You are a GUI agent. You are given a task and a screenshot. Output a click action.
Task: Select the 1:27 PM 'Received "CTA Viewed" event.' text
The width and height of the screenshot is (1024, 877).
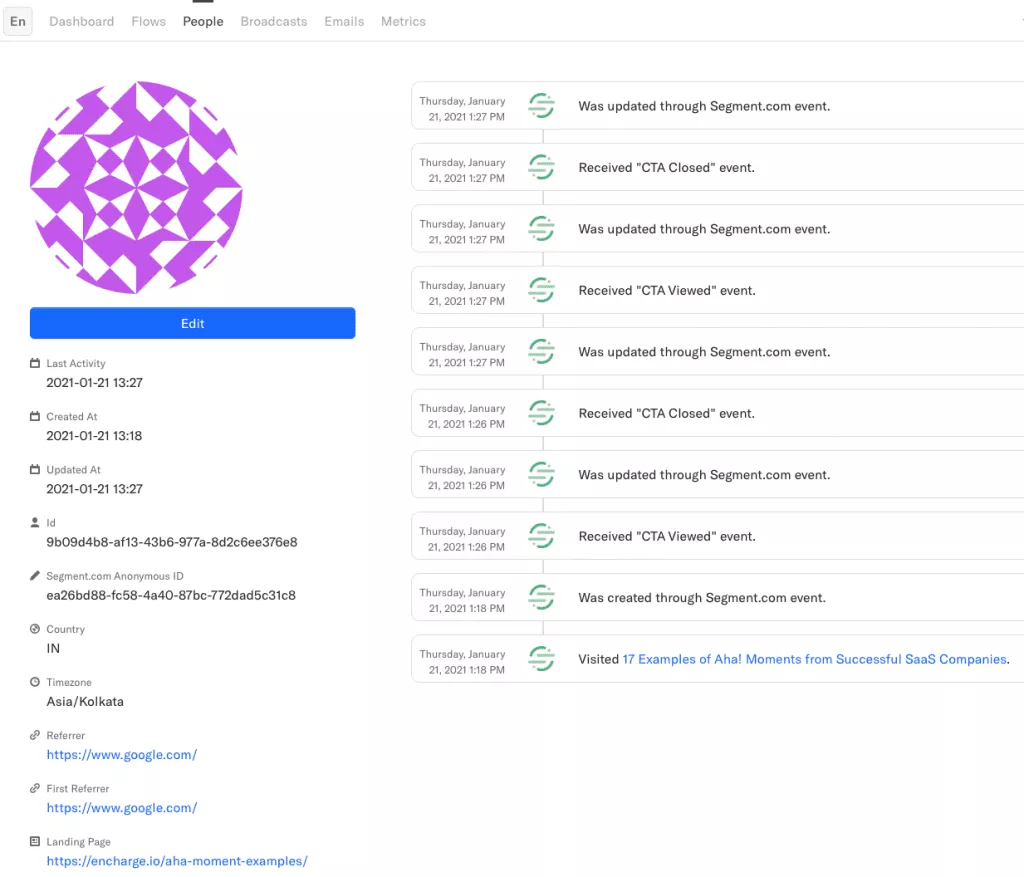[x=667, y=291]
